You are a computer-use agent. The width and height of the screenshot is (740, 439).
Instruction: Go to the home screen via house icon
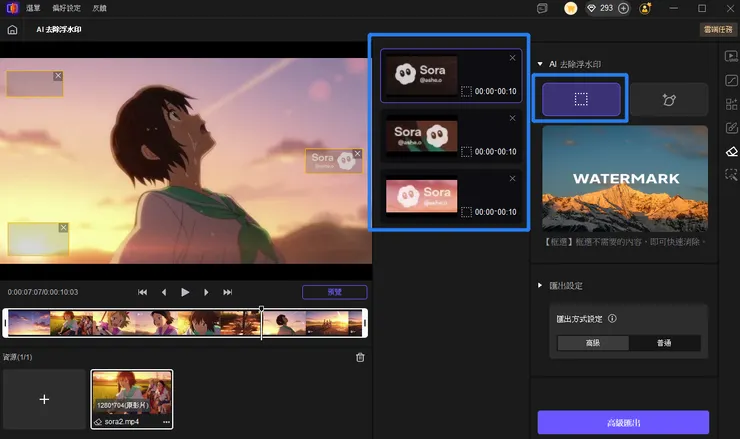(12, 30)
